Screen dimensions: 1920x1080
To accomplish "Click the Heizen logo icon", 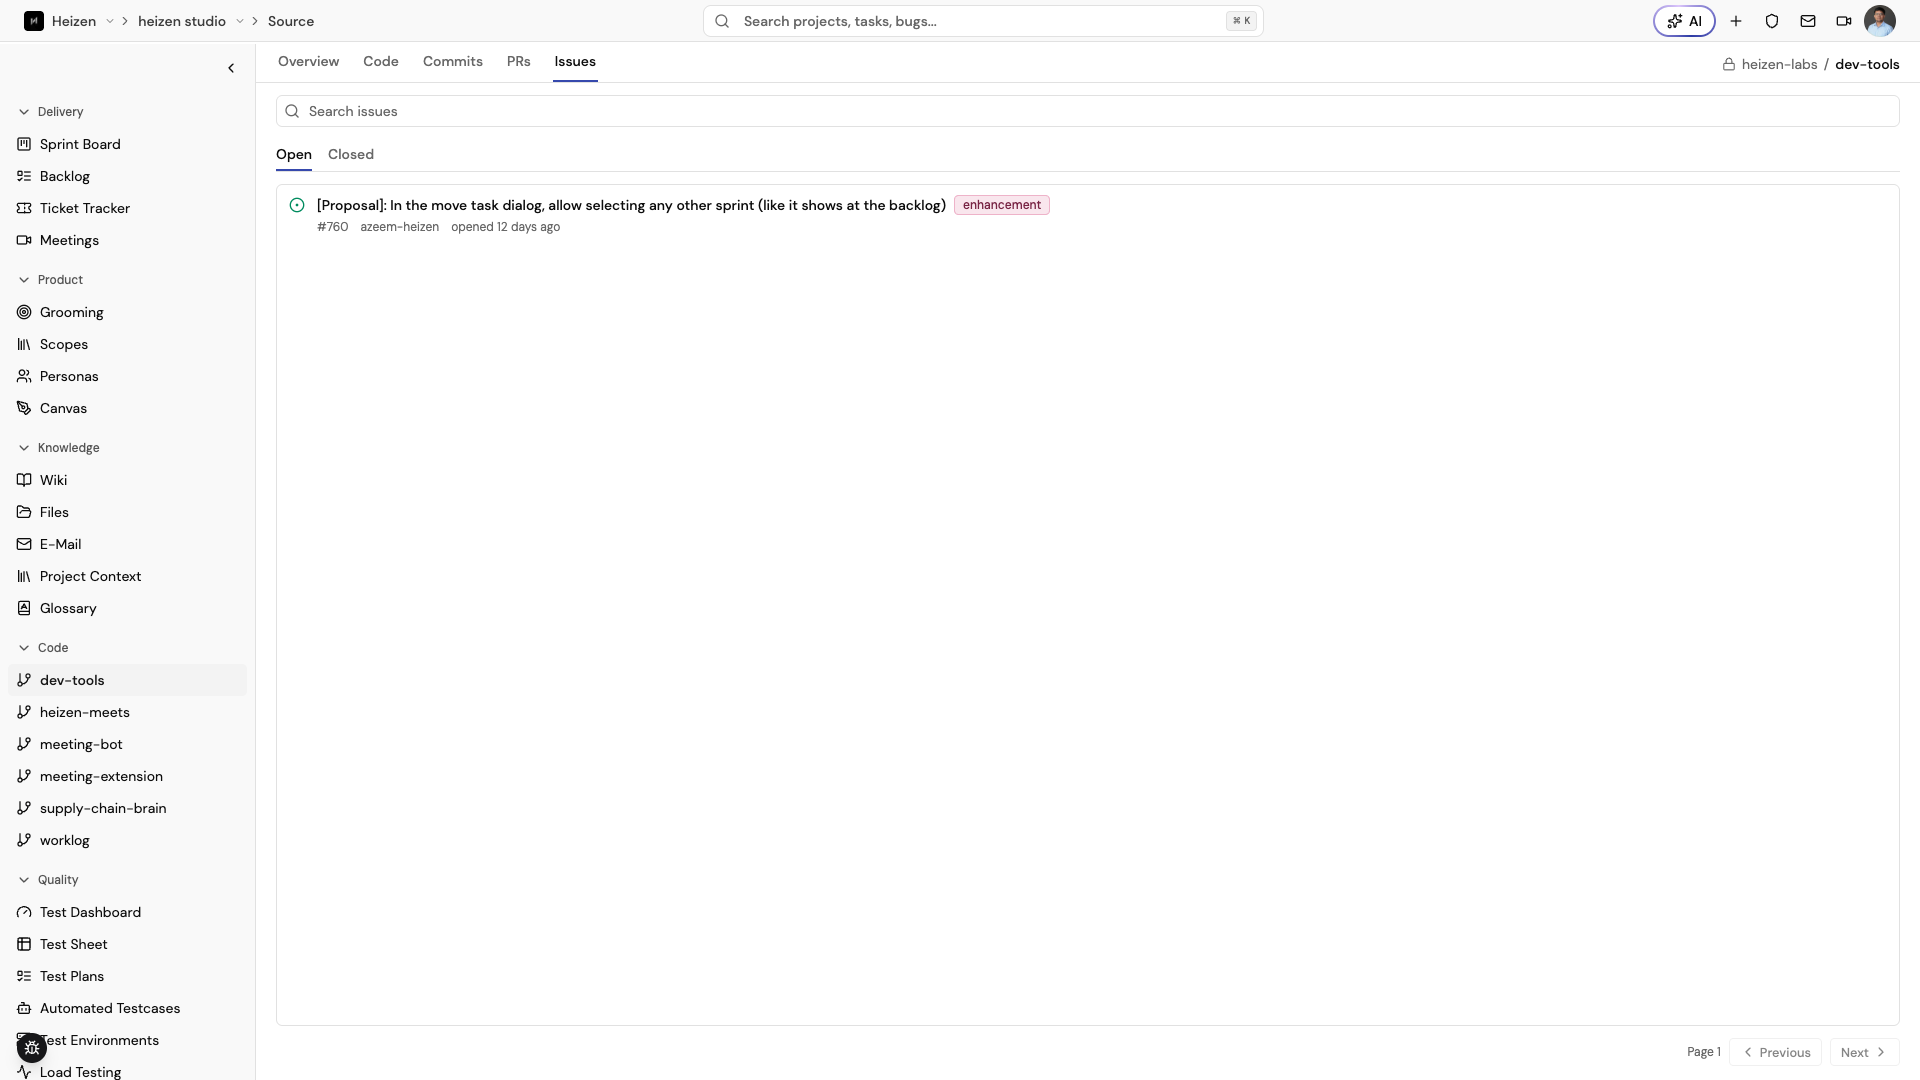I will coord(34,21).
